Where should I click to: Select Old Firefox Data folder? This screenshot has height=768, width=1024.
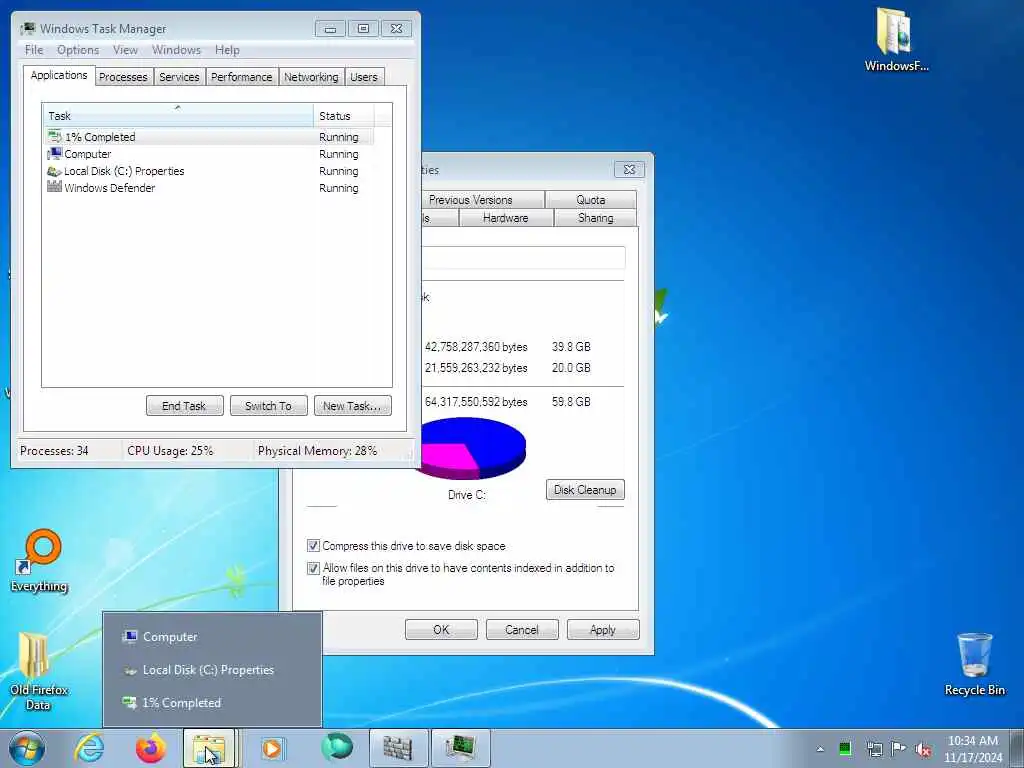38,671
